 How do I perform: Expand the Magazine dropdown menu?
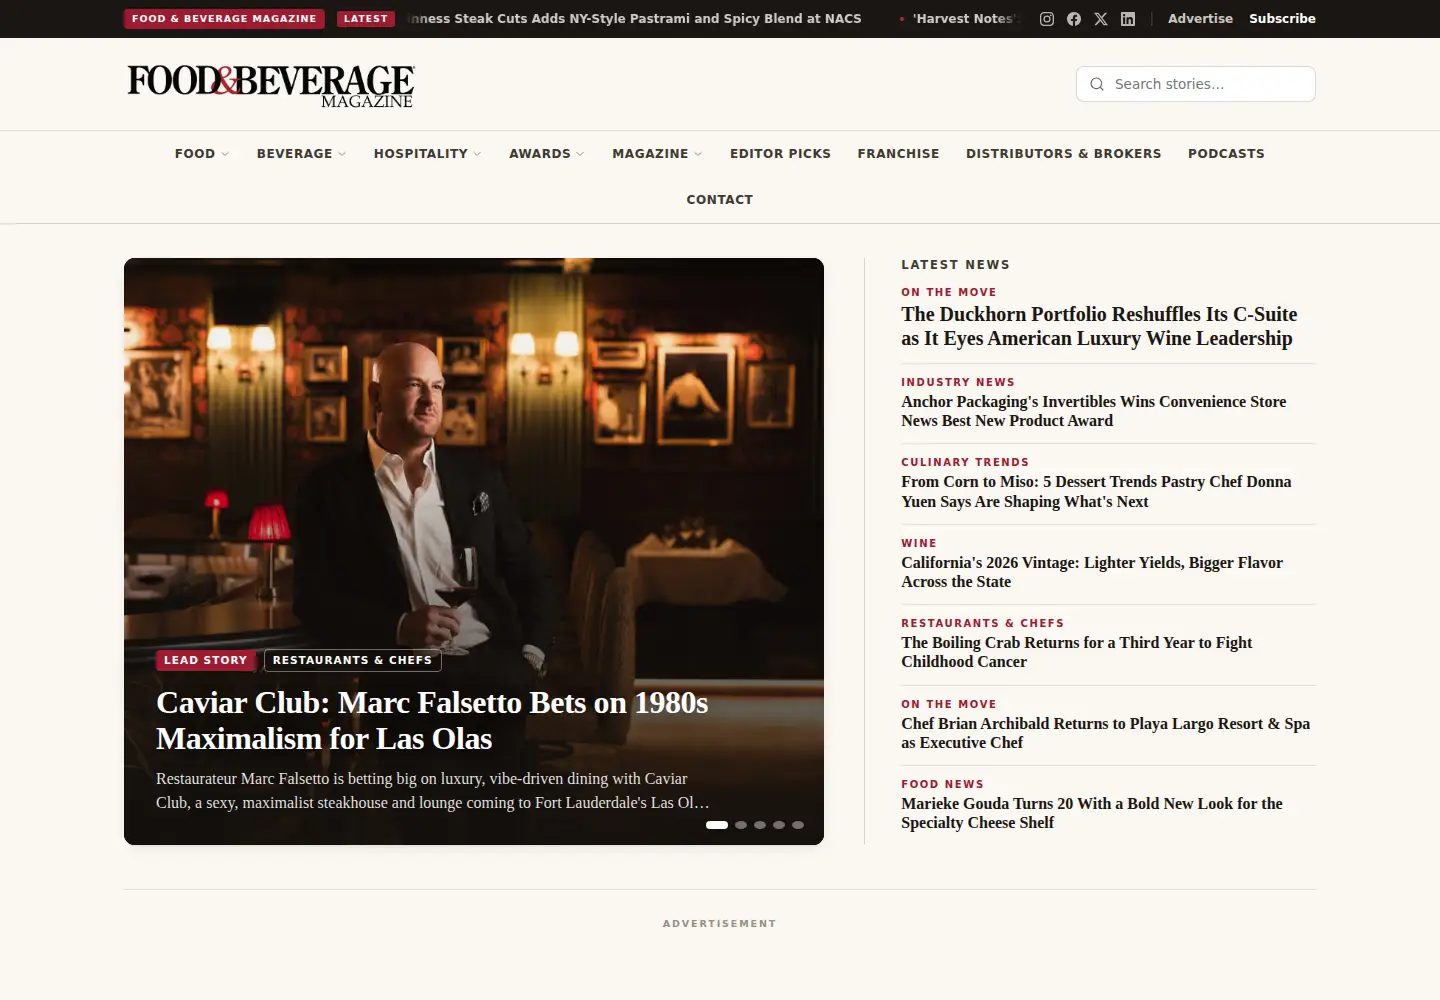[658, 153]
